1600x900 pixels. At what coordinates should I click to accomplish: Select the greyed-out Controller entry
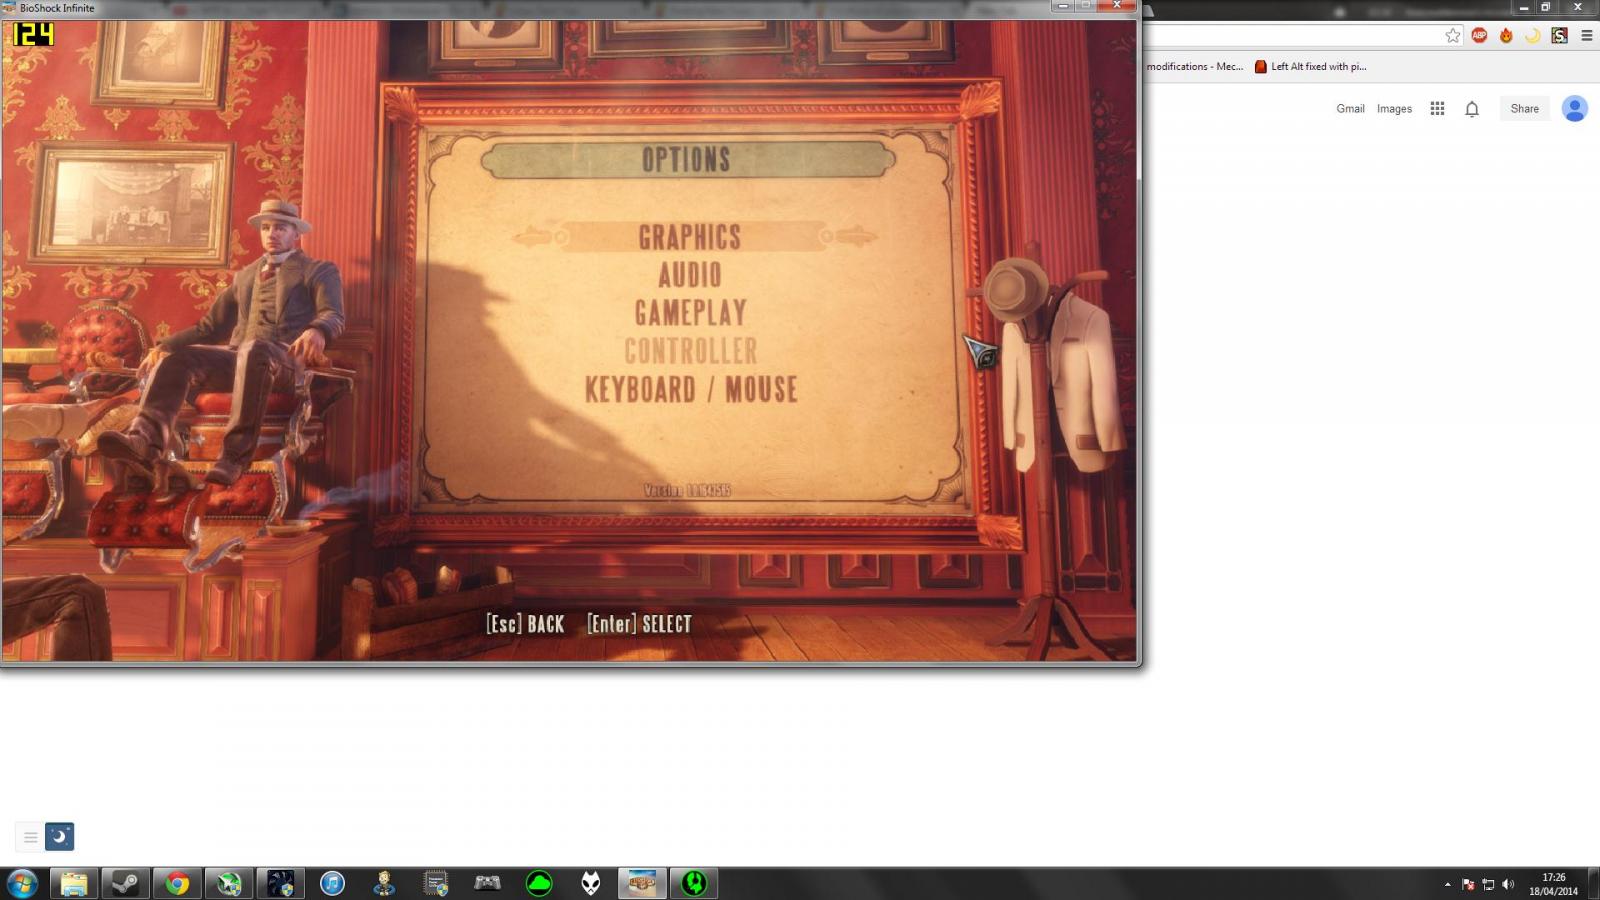(691, 351)
